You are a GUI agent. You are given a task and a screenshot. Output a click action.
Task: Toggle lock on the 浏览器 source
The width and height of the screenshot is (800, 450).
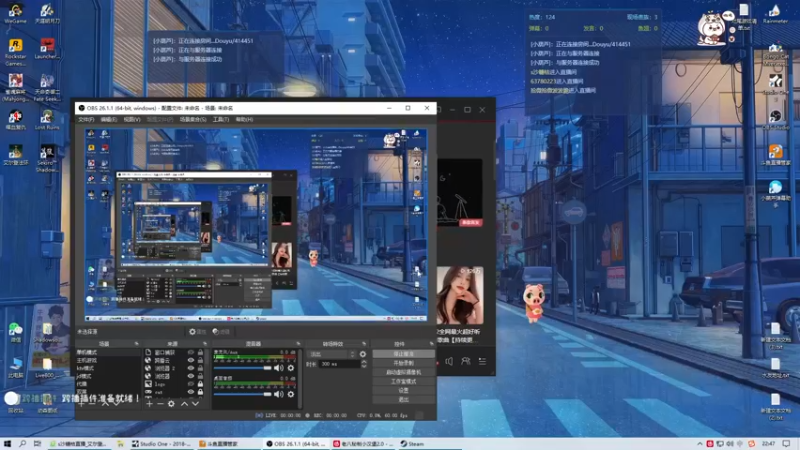(201, 376)
